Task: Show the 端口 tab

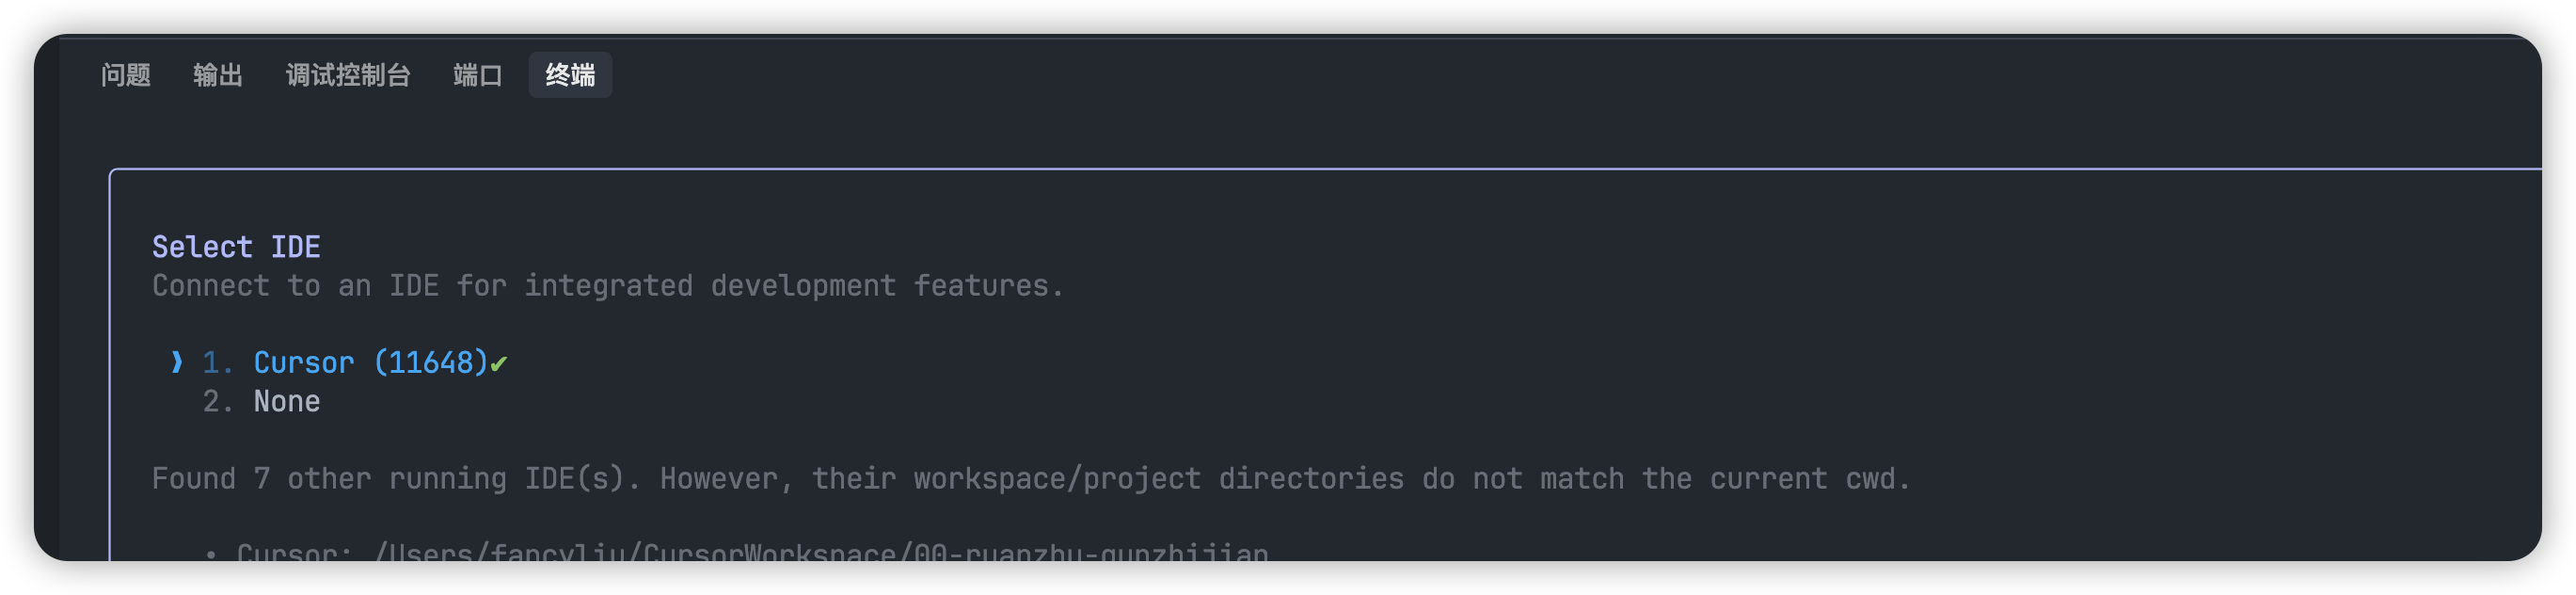Action: point(477,75)
